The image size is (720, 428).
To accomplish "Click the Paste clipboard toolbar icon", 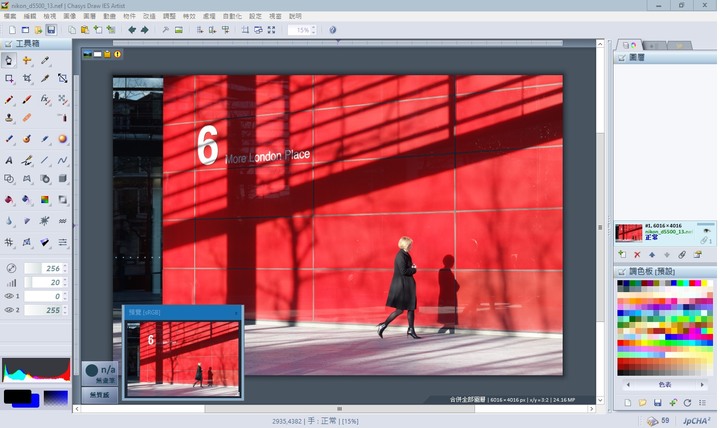I will 85,30.
